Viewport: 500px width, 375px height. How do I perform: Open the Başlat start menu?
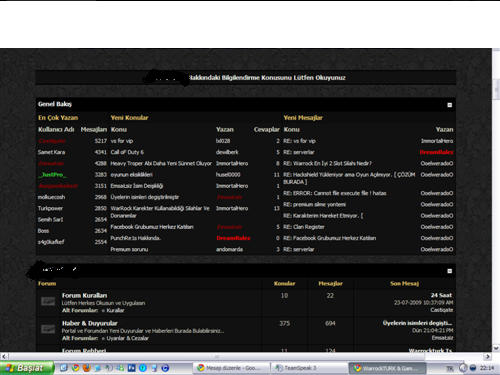click(27, 368)
